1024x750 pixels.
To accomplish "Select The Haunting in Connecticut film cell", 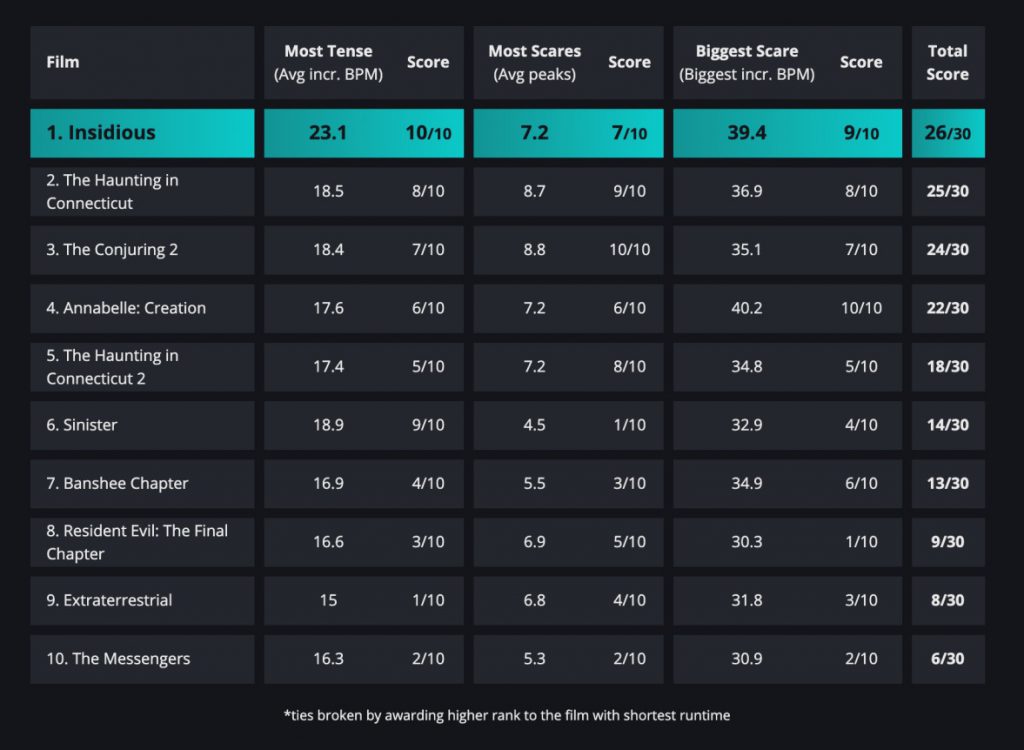I will click(x=112, y=191).
